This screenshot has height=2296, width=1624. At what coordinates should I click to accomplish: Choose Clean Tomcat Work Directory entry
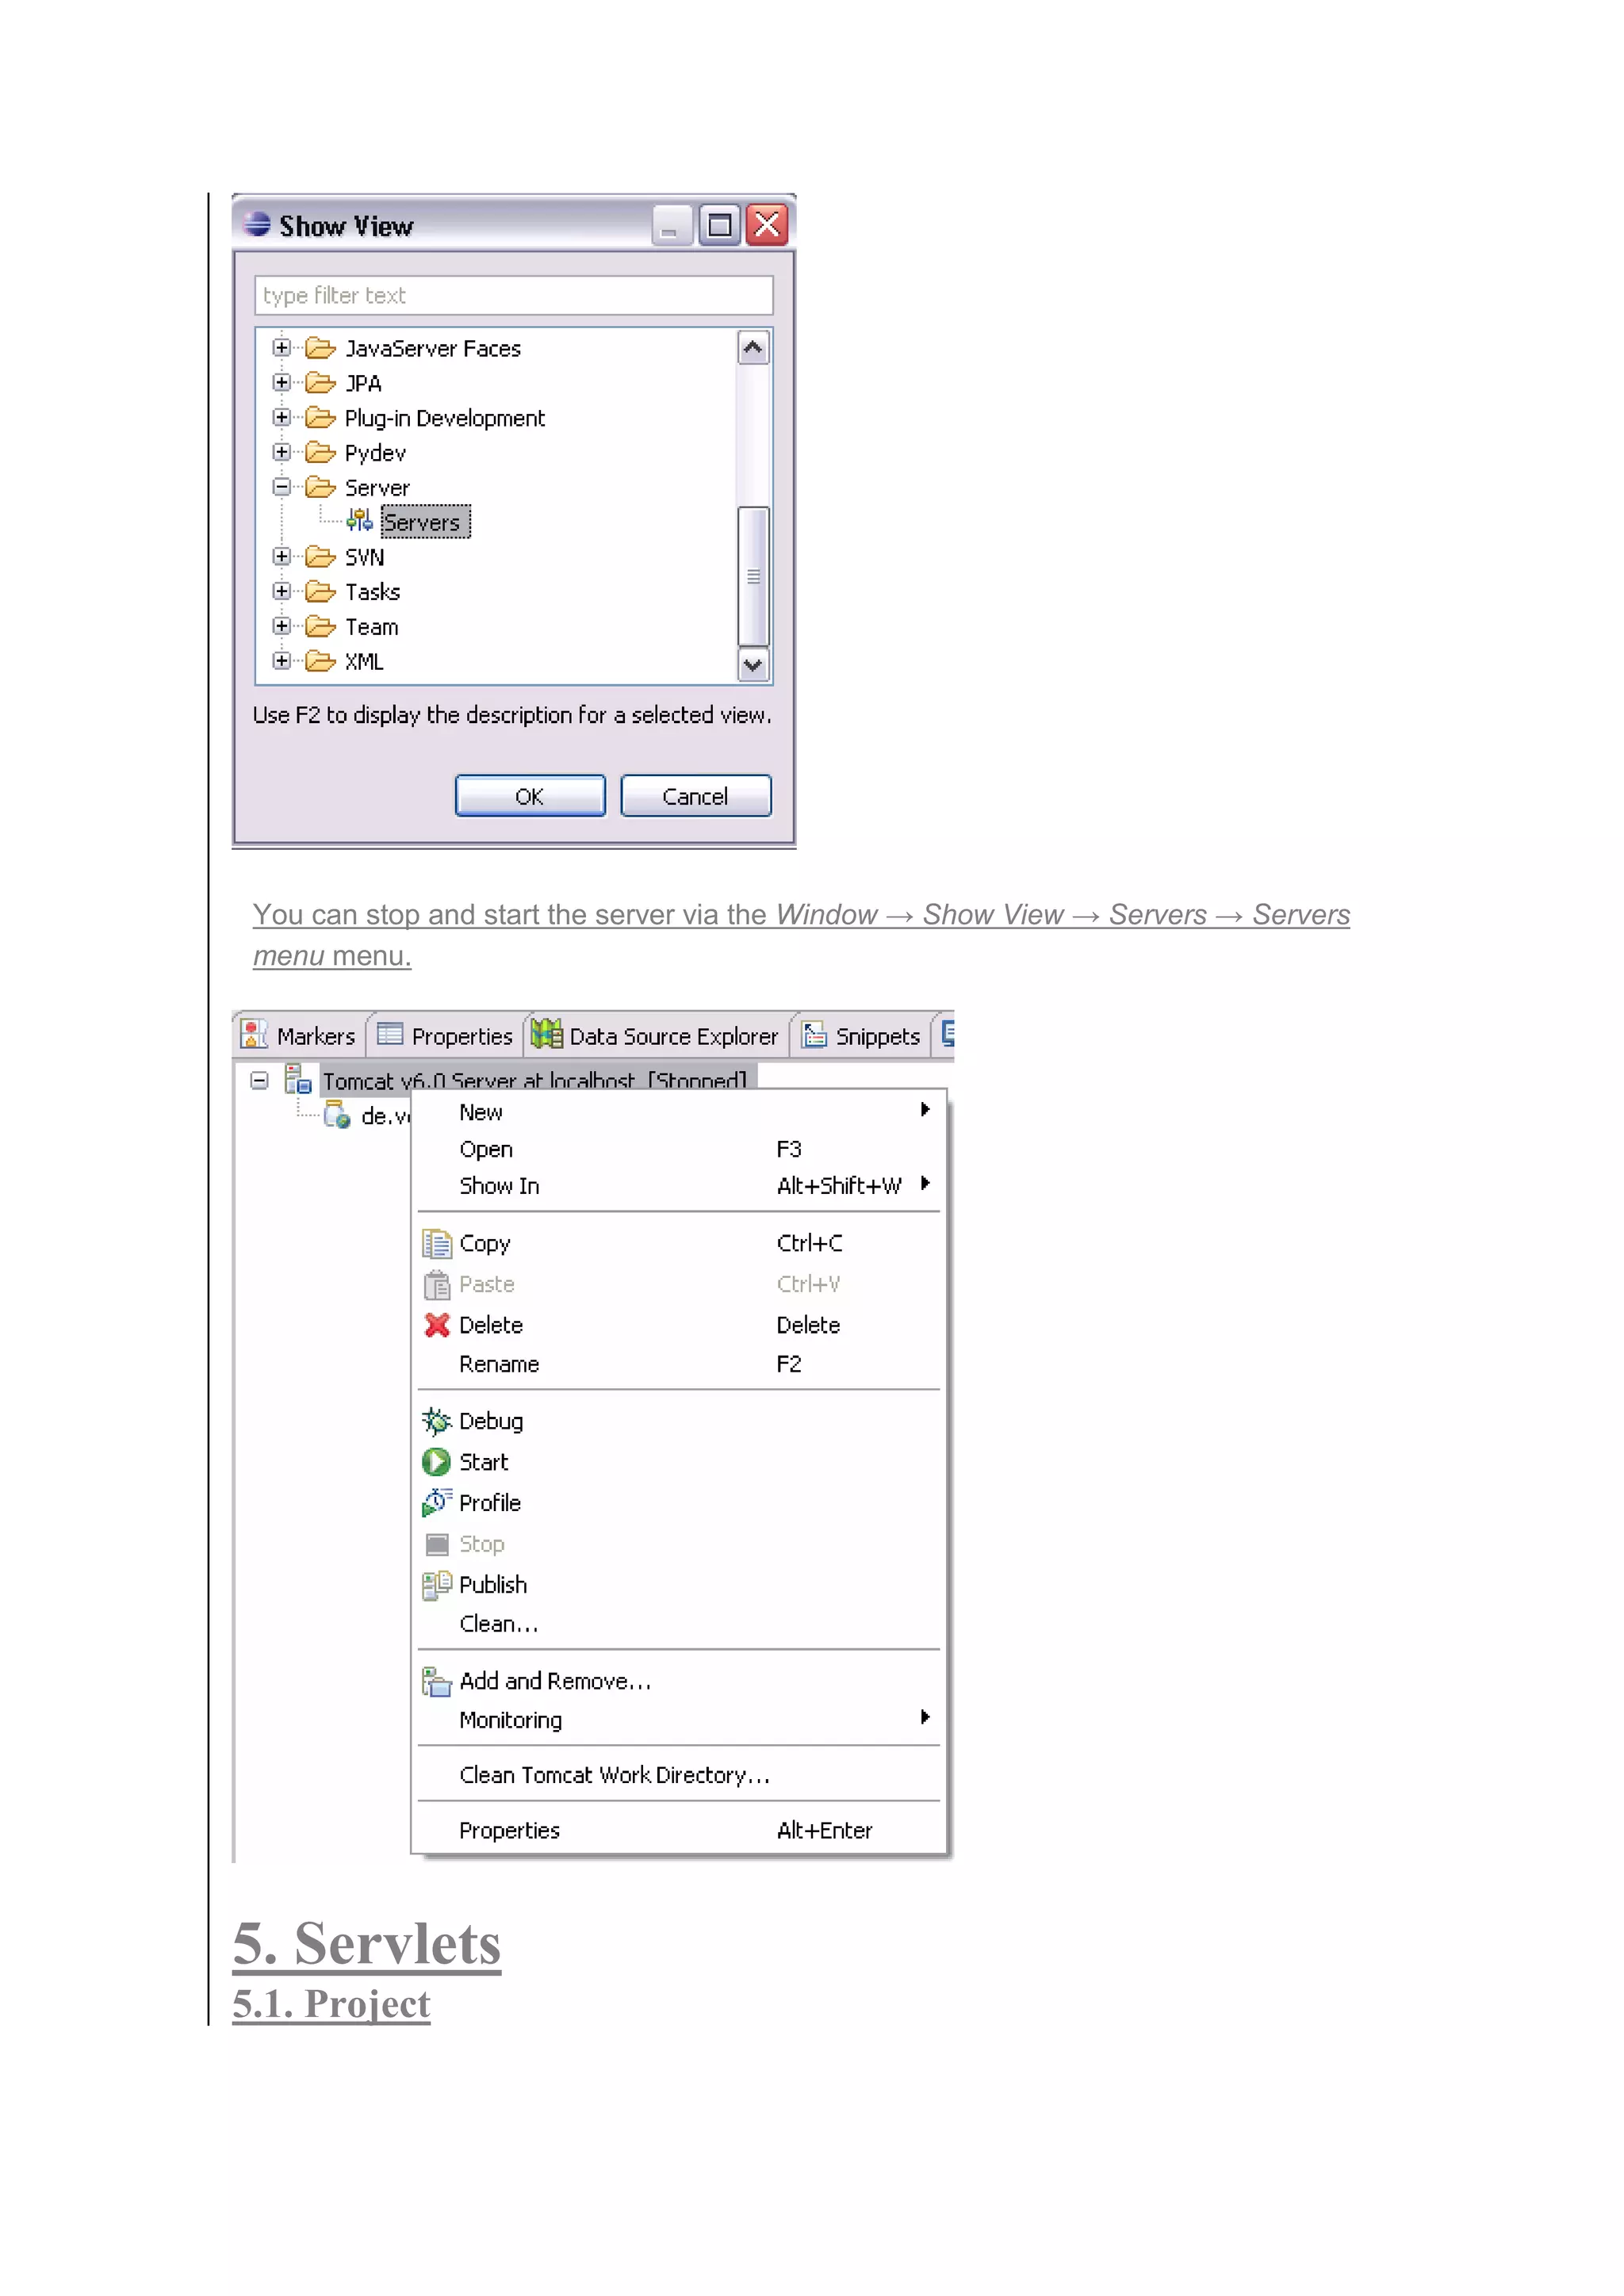coord(614,1775)
